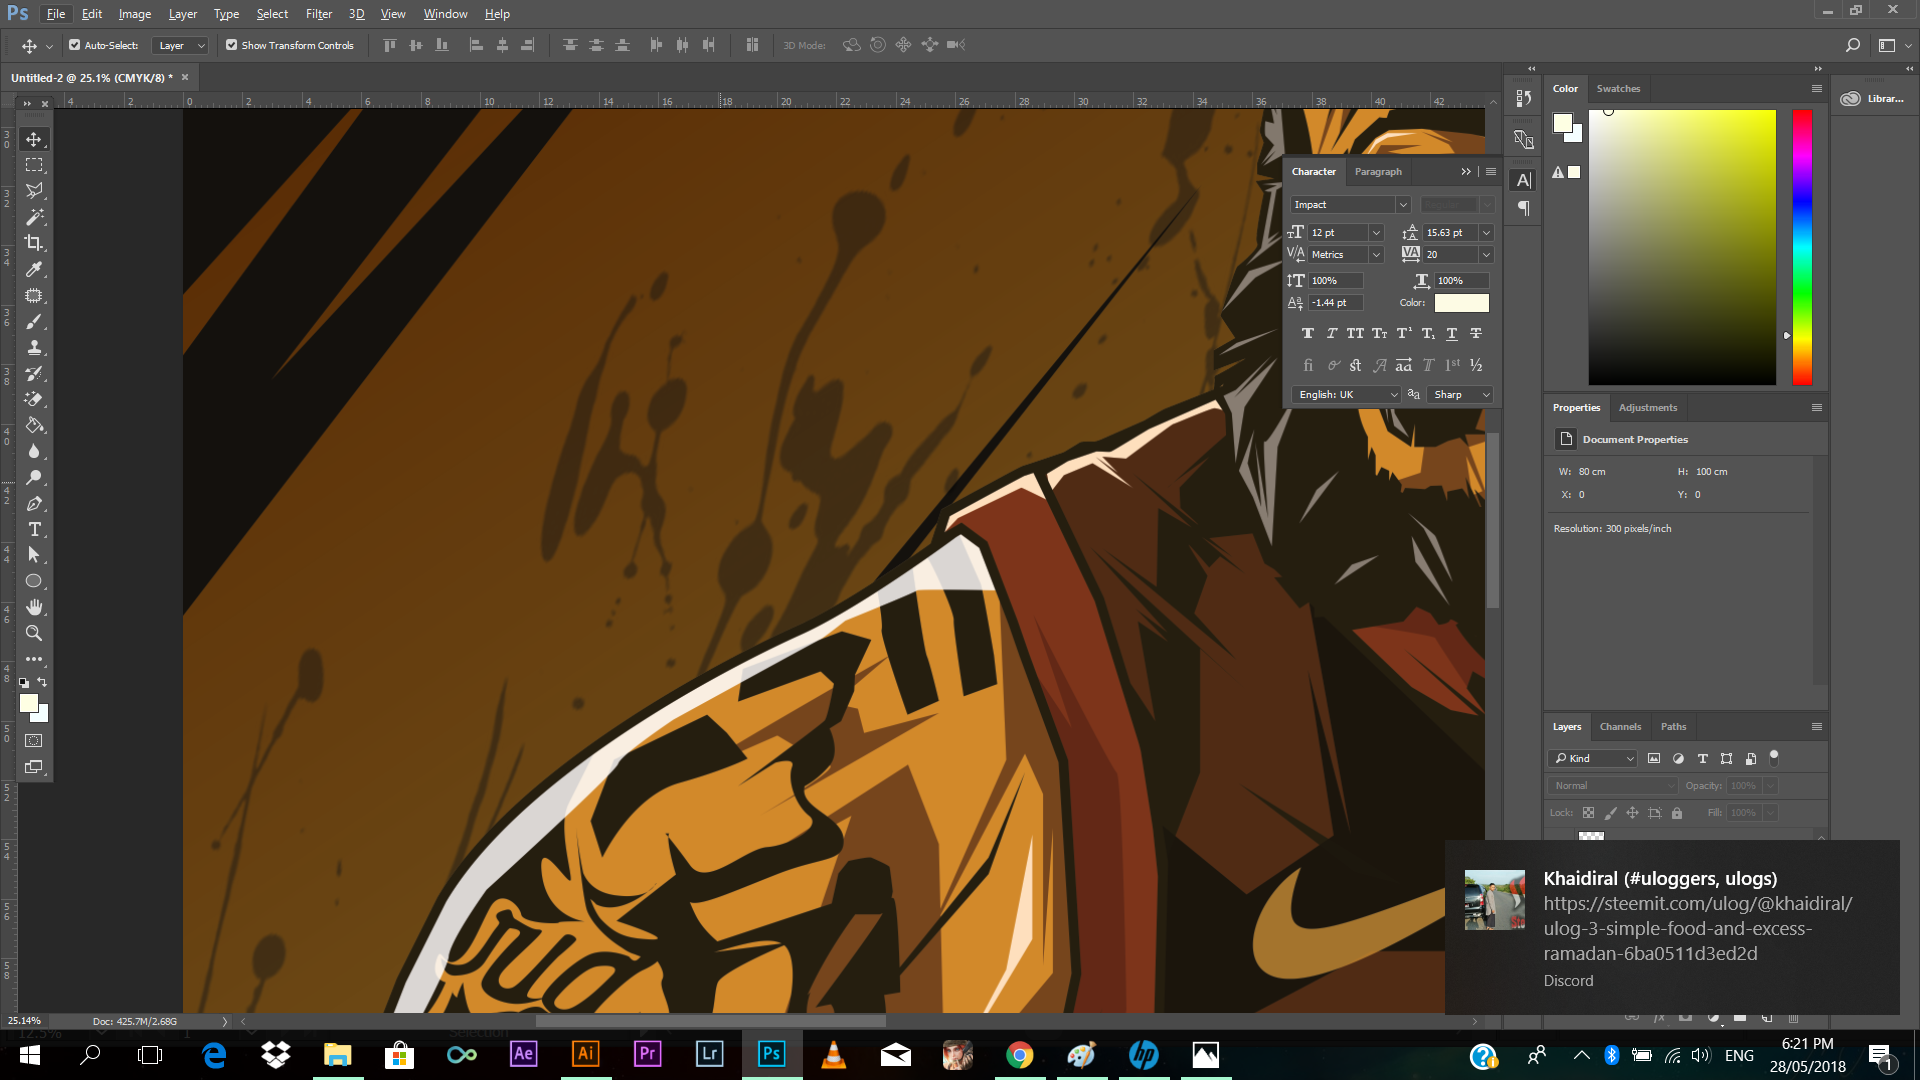
Task: Open the steemit link in Discord notification
Action: point(1697,928)
